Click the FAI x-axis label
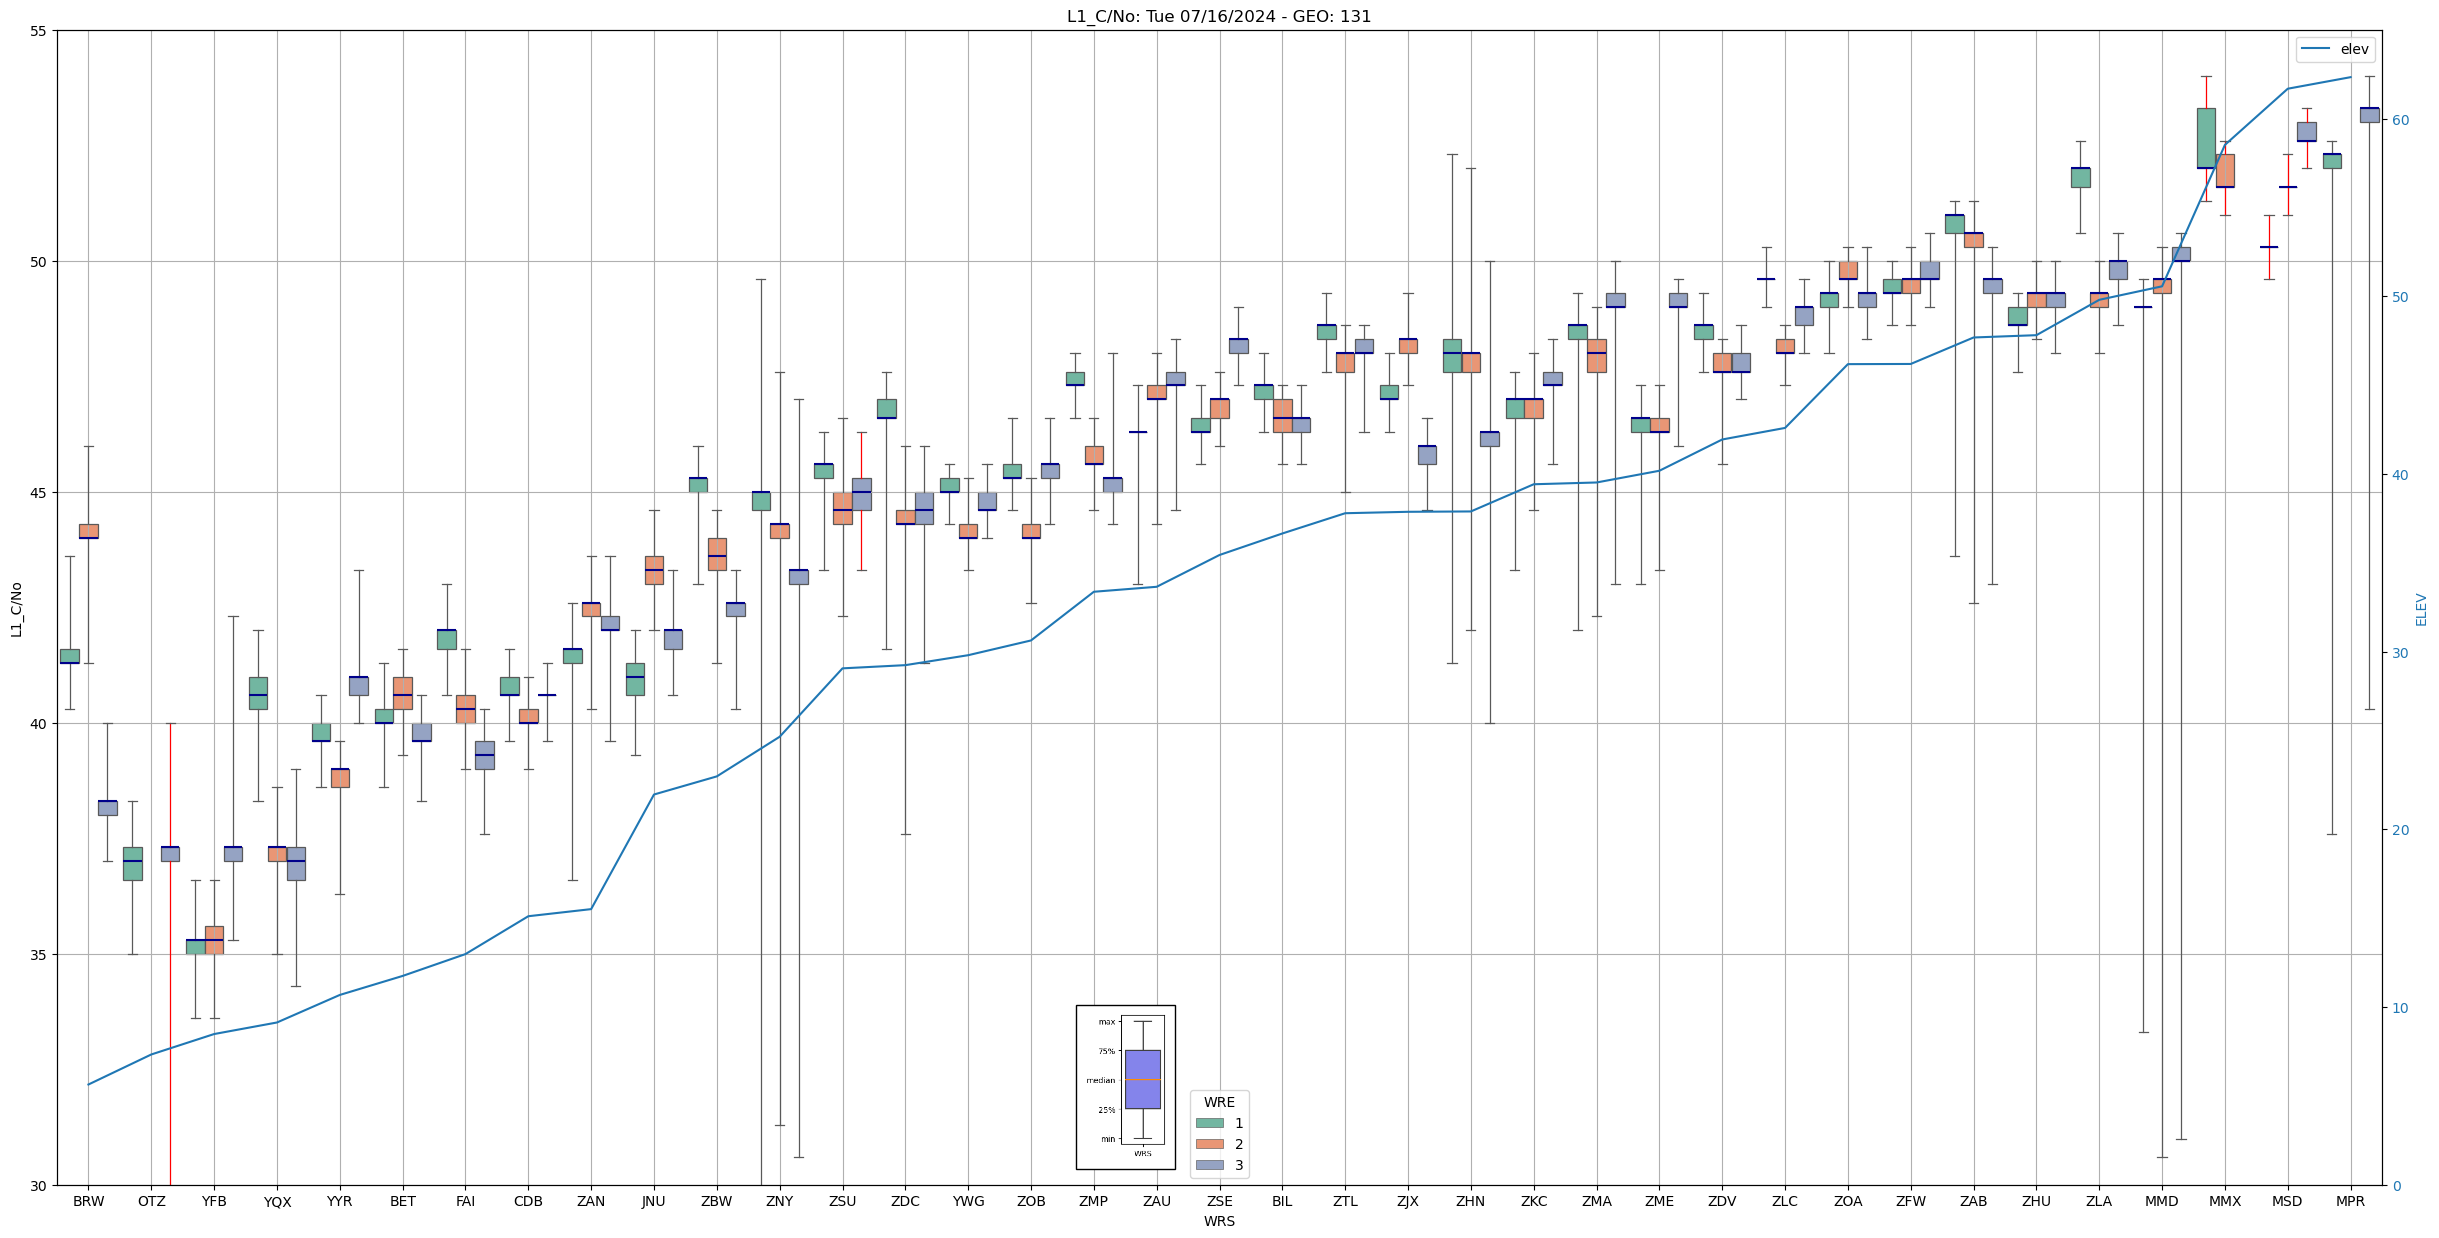Image resolution: width=2439 pixels, height=1238 pixels. coord(465,1201)
